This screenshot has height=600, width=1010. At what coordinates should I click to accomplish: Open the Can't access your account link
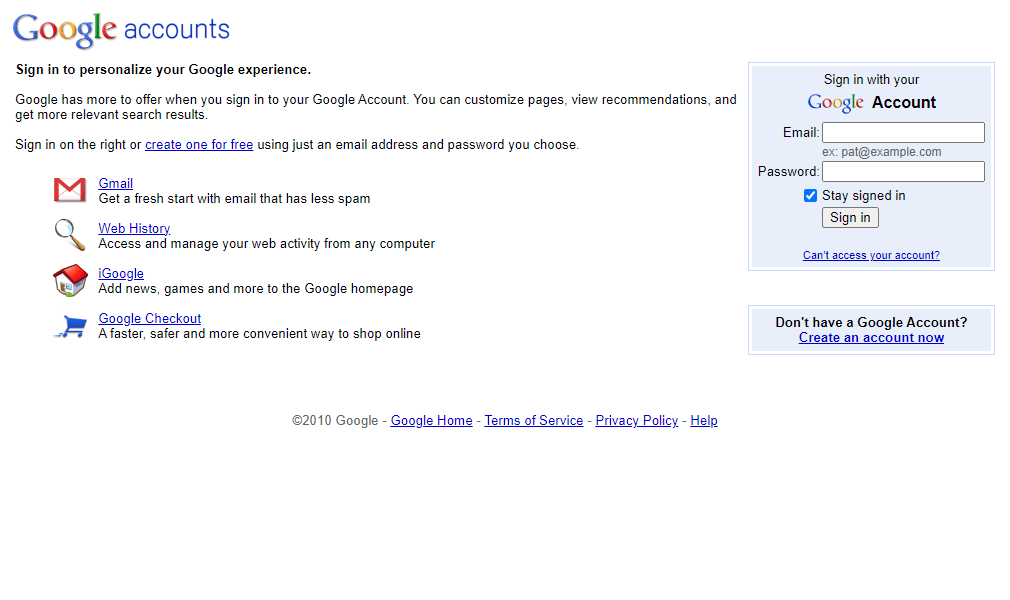[x=871, y=255]
